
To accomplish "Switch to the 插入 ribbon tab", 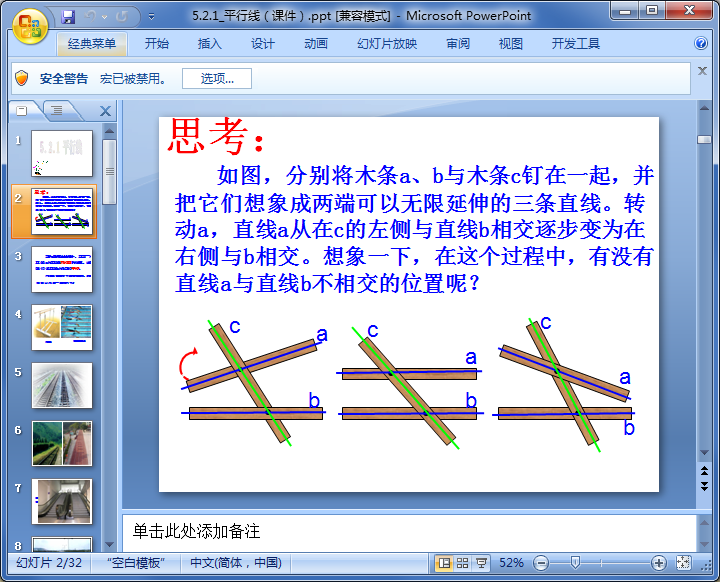I will coord(209,44).
